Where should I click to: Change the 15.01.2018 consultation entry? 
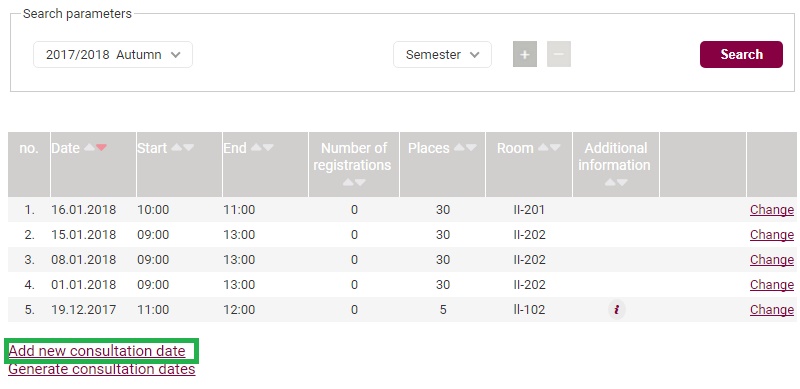(771, 235)
